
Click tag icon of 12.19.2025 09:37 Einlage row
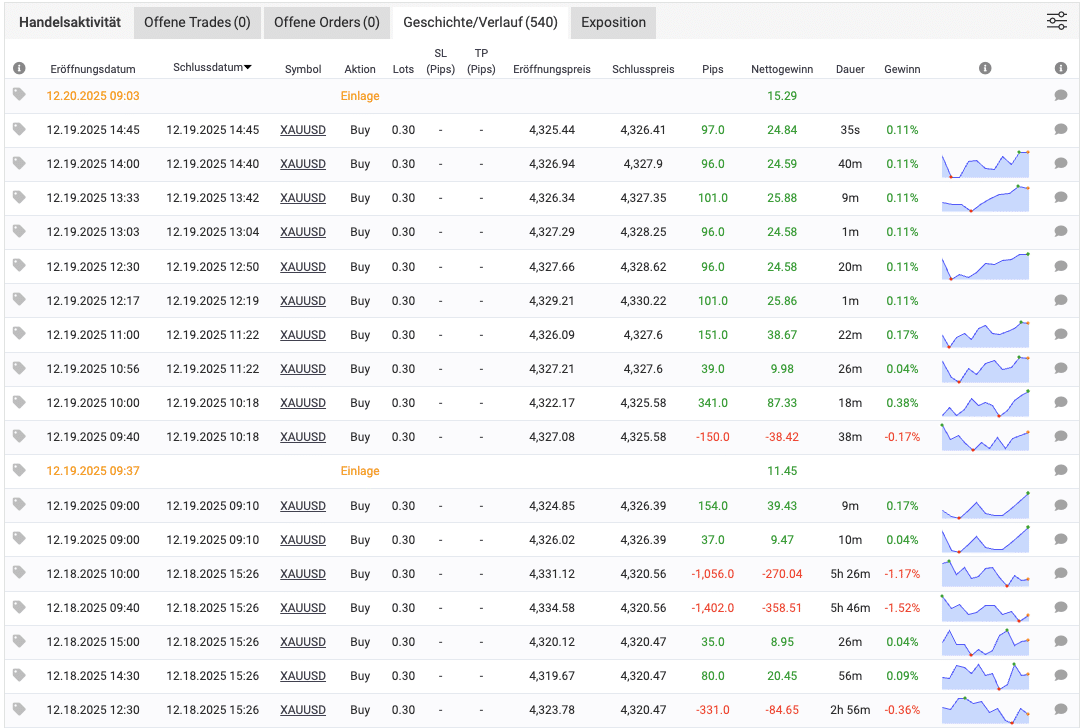[x=19, y=470]
